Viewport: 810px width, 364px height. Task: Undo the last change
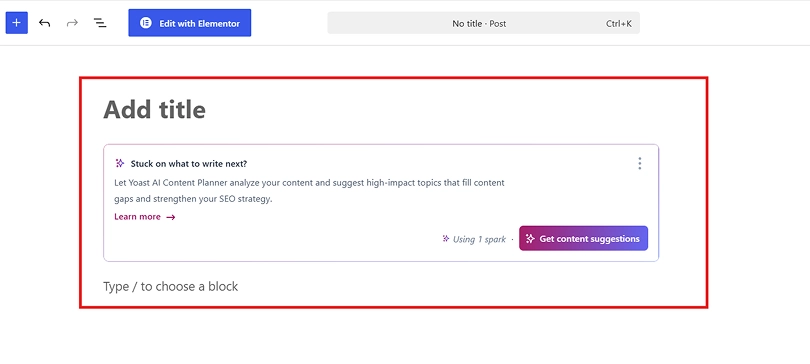click(x=44, y=23)
